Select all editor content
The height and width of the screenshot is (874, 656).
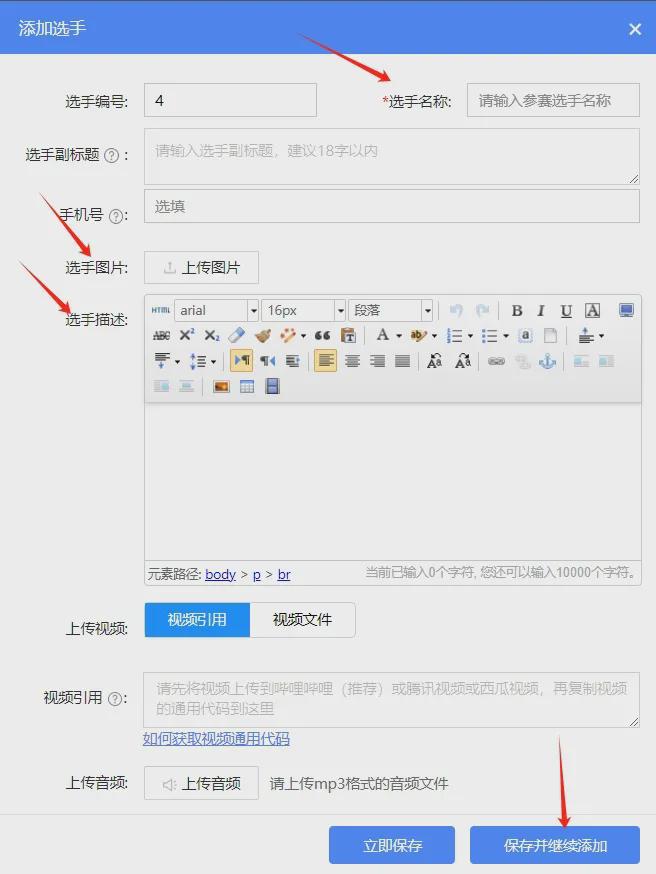tap(525, 336)
